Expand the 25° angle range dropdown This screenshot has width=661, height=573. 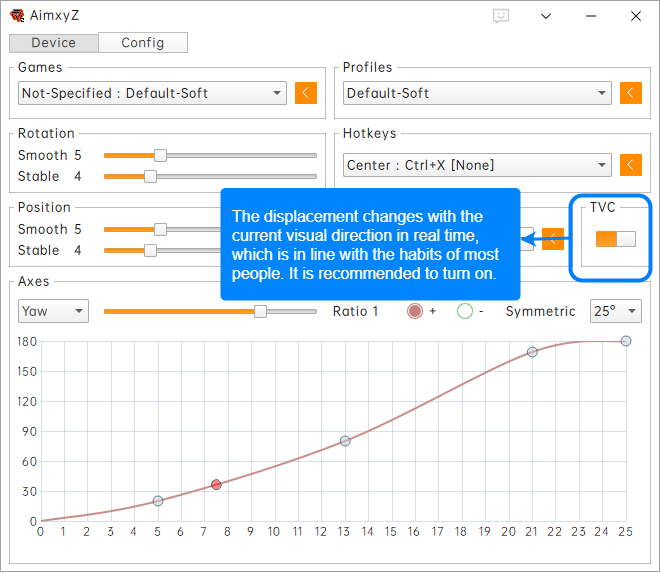click(616, 311)
